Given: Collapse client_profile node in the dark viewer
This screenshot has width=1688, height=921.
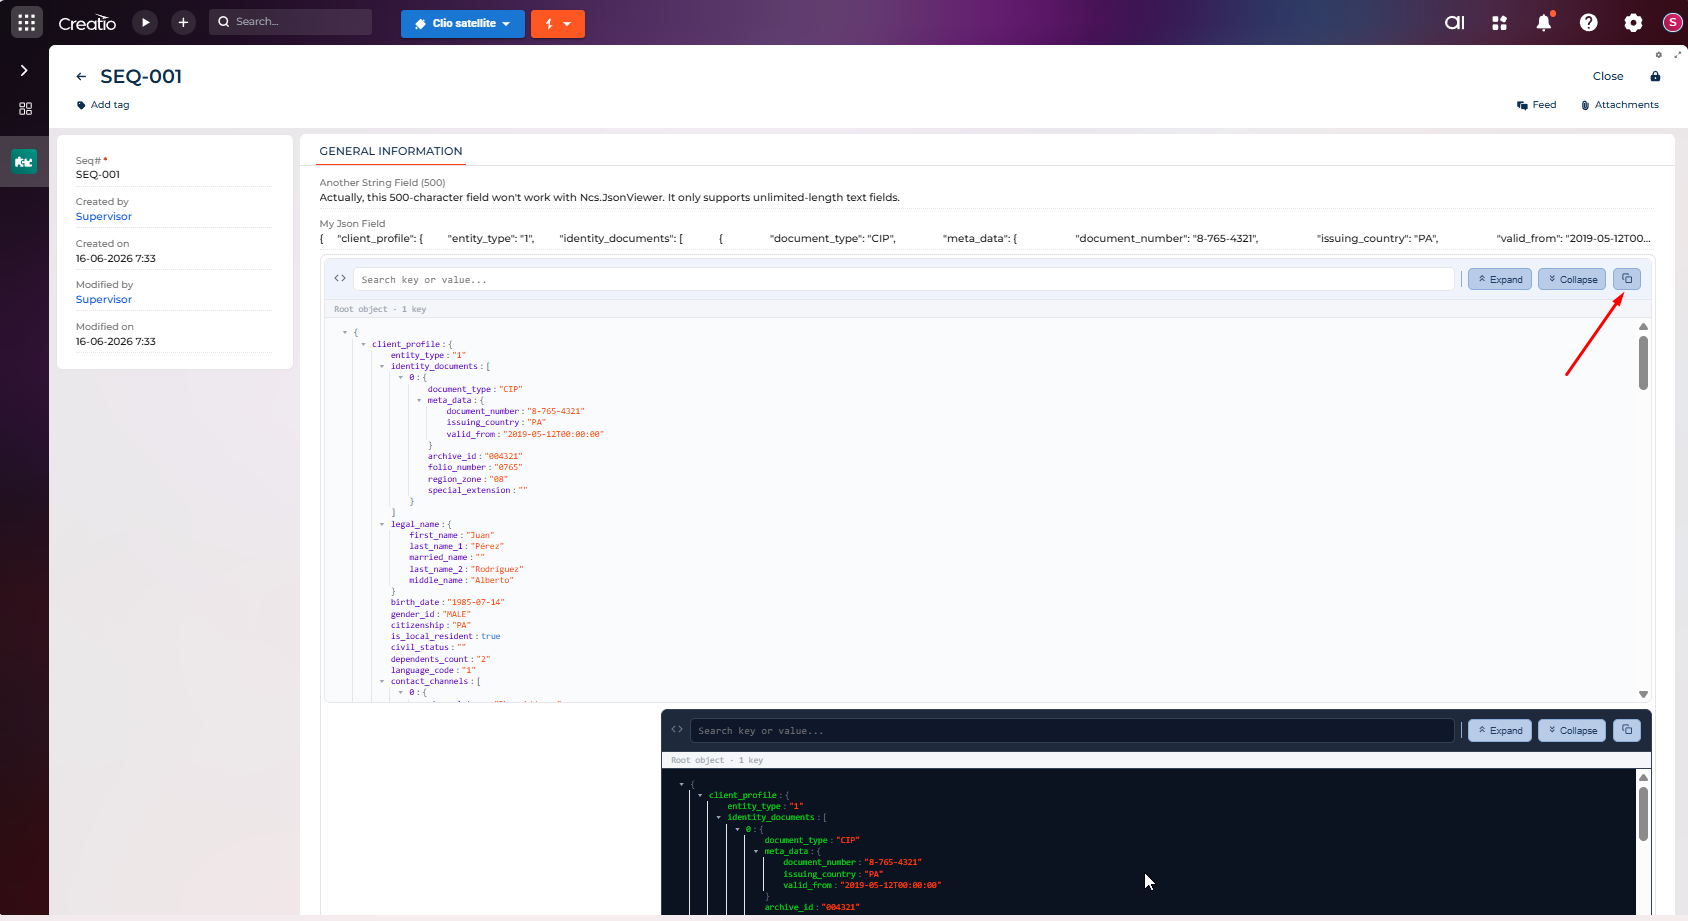Looking at the screenshot, I should point(700,795).
